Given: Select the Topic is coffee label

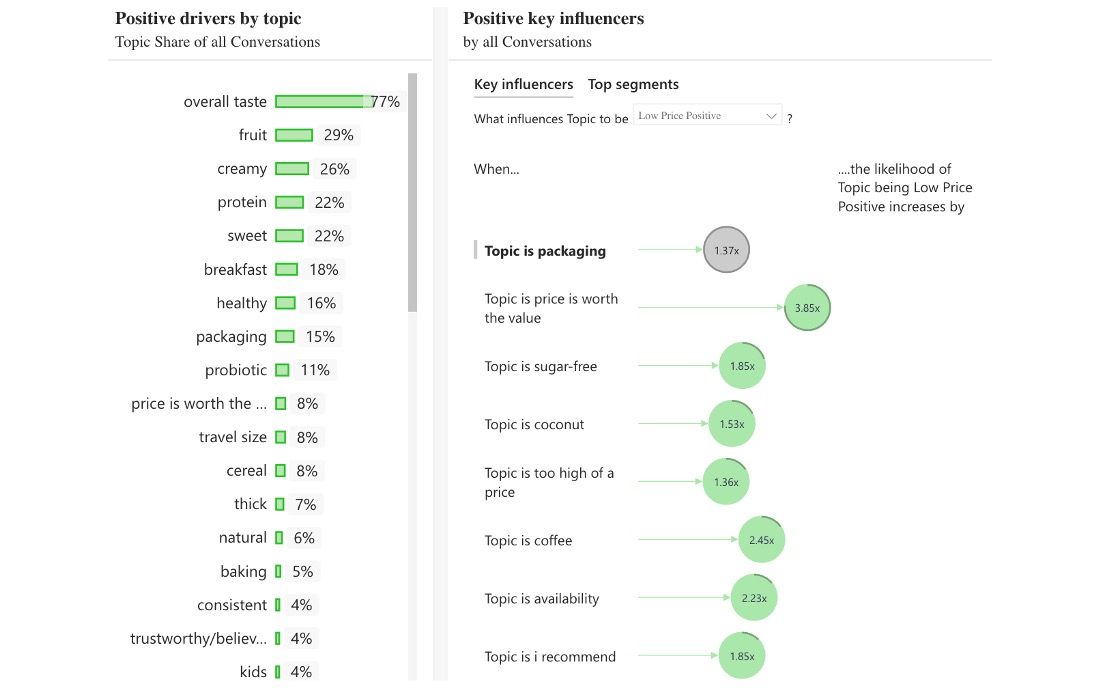Looking at the screenshot, I should point(528,541).
